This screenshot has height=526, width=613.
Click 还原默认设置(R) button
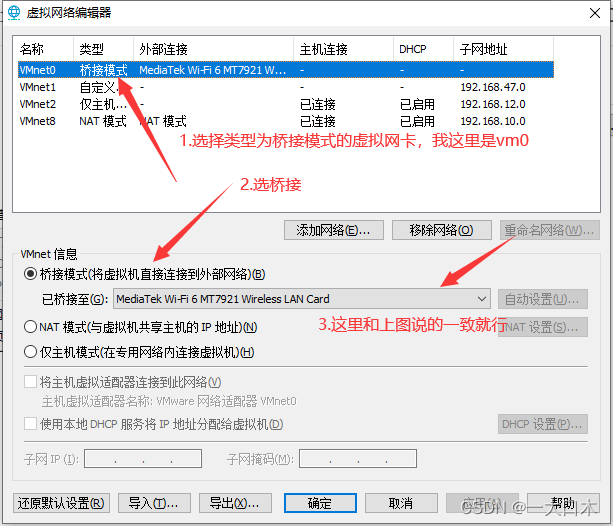tap(61, 503)
